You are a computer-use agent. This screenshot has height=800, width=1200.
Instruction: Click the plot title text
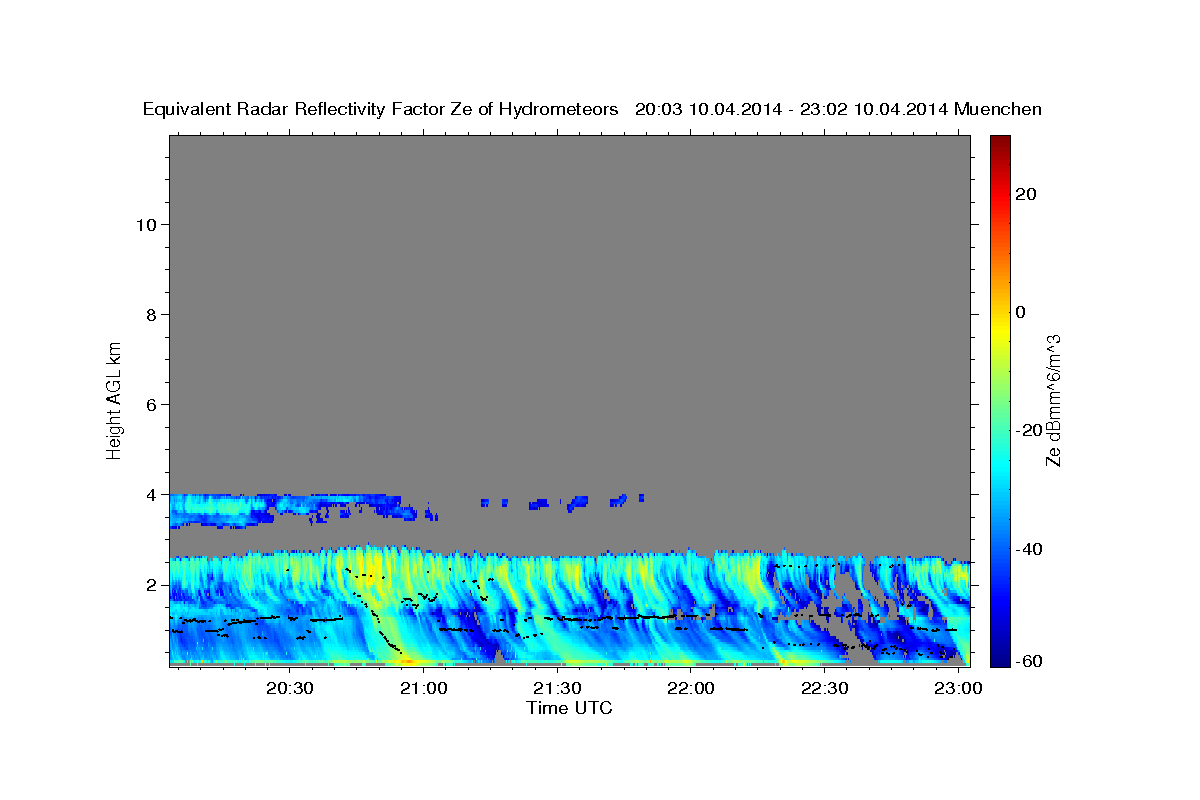click(x=592, y=109)
